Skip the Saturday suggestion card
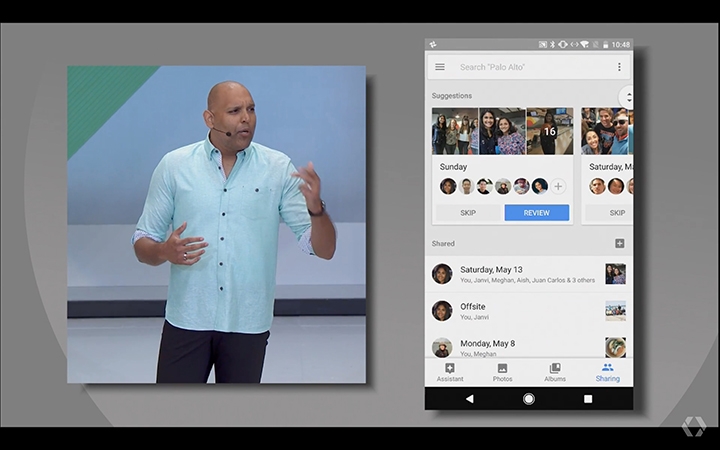The height and width of the screenshot is (450, 720). (x=609, y=213)
